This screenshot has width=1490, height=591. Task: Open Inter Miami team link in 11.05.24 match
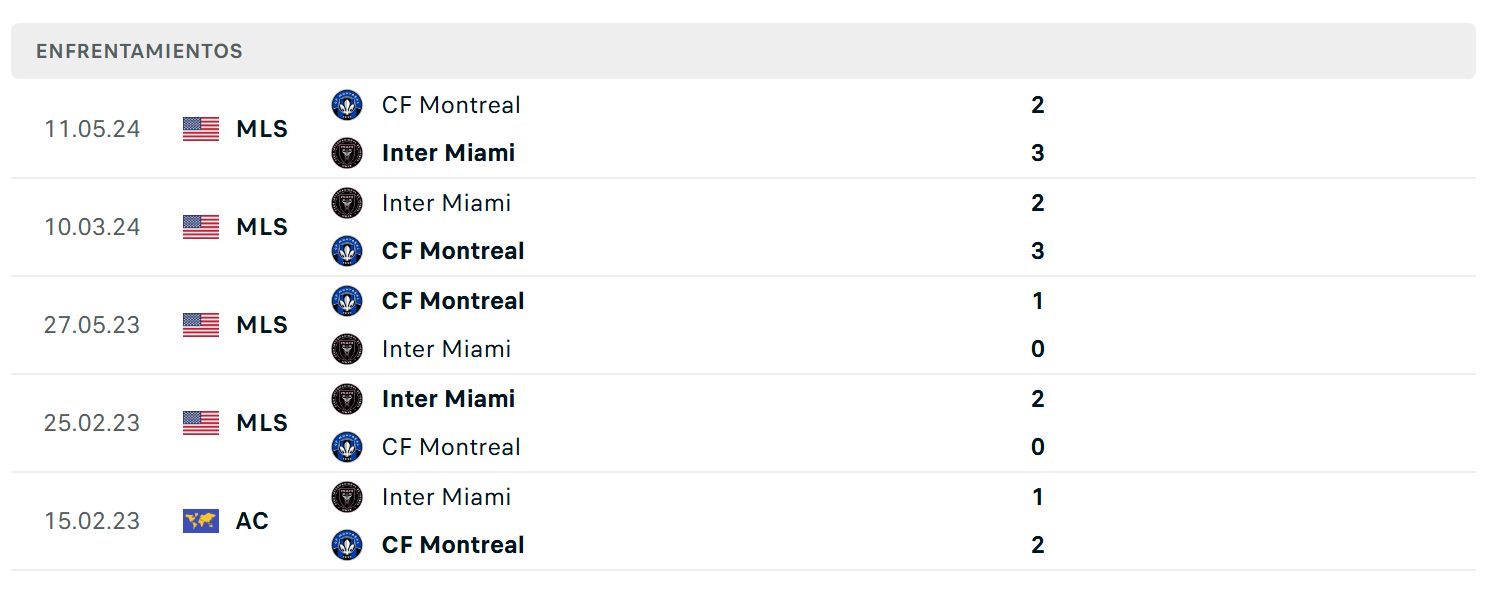[x=448, y=153]
